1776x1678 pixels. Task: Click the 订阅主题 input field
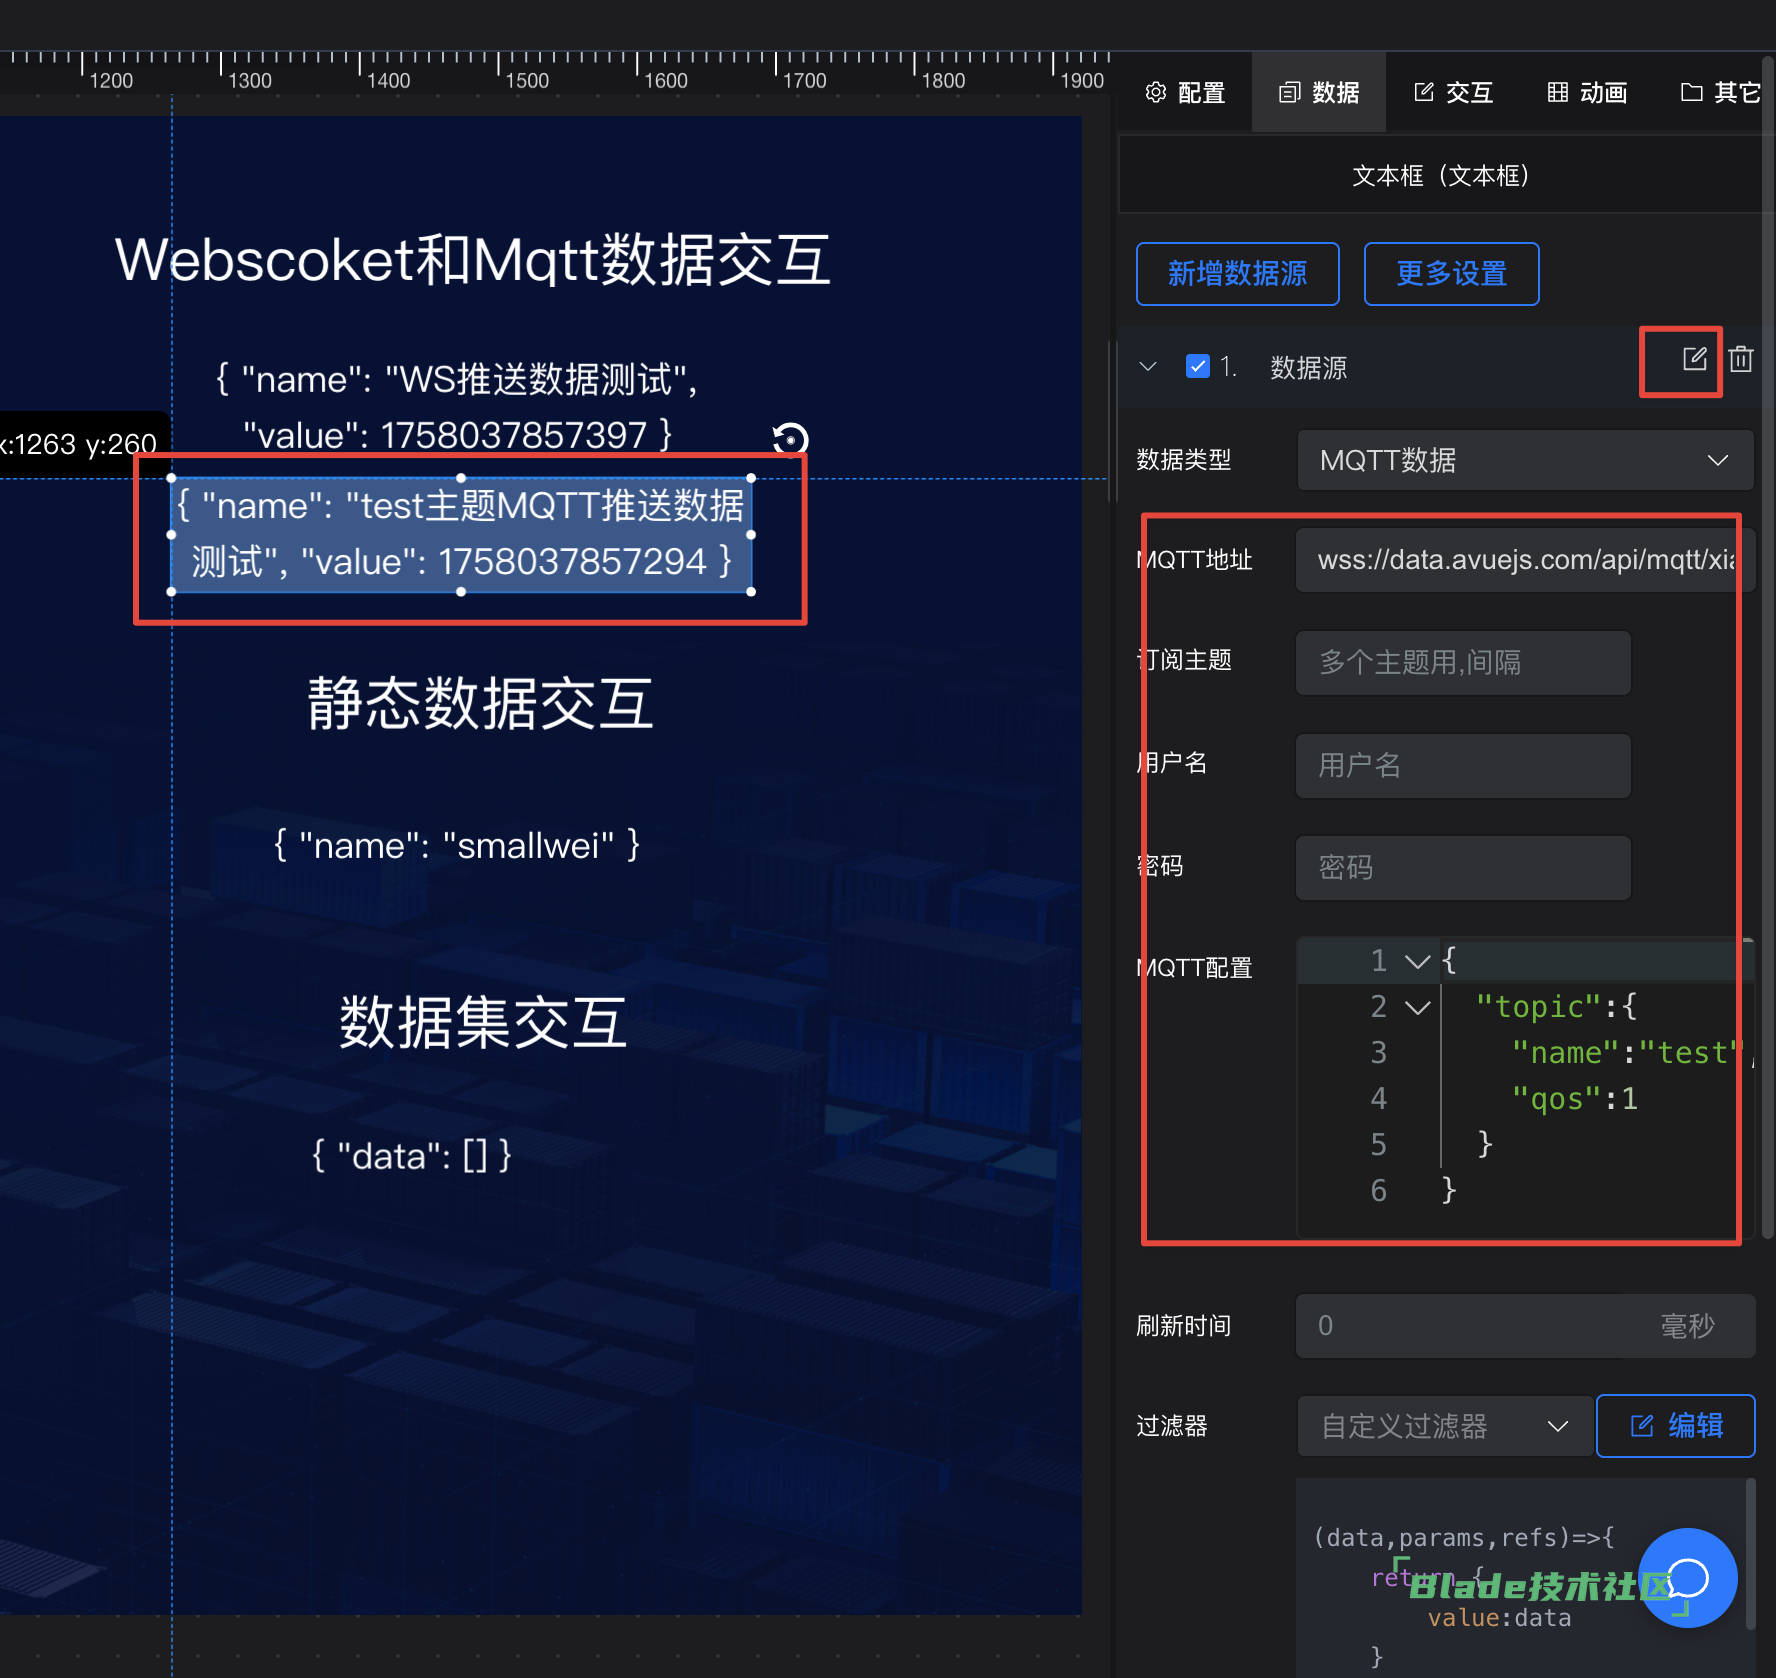coord(1463,662)
